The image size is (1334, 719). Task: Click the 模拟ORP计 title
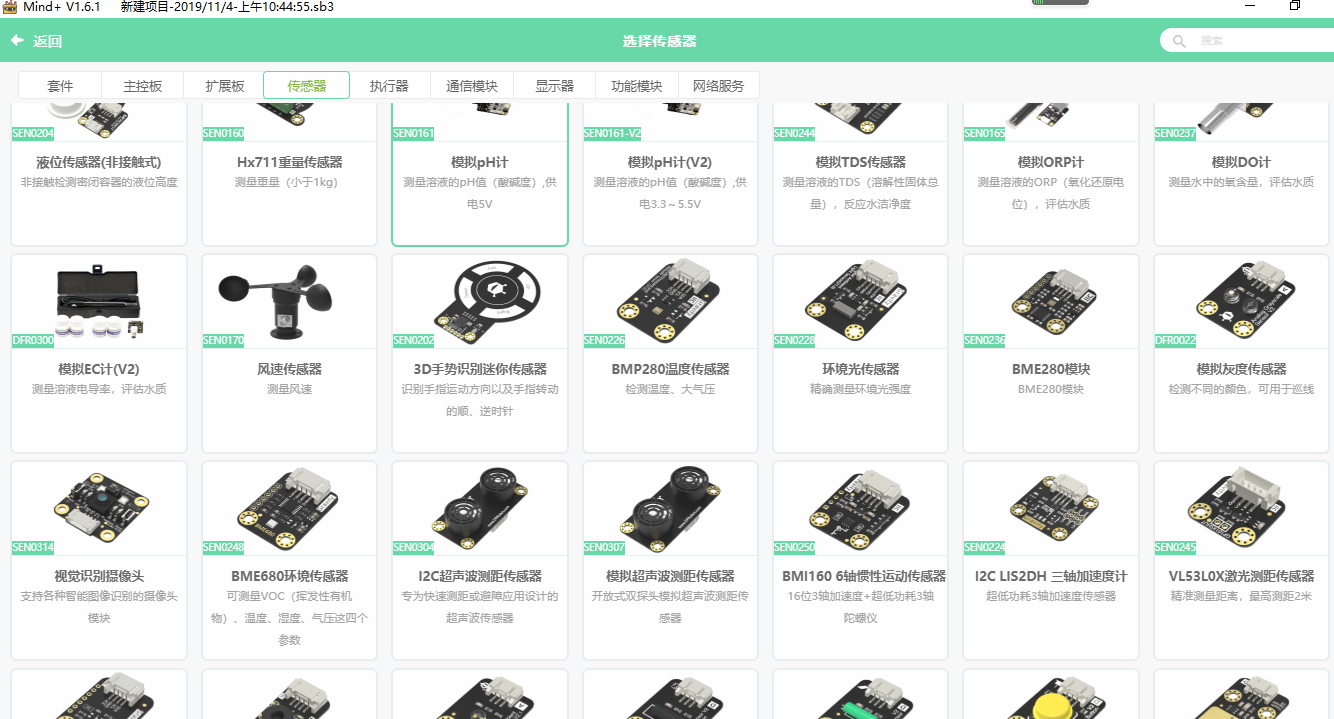click(1051, 162)
